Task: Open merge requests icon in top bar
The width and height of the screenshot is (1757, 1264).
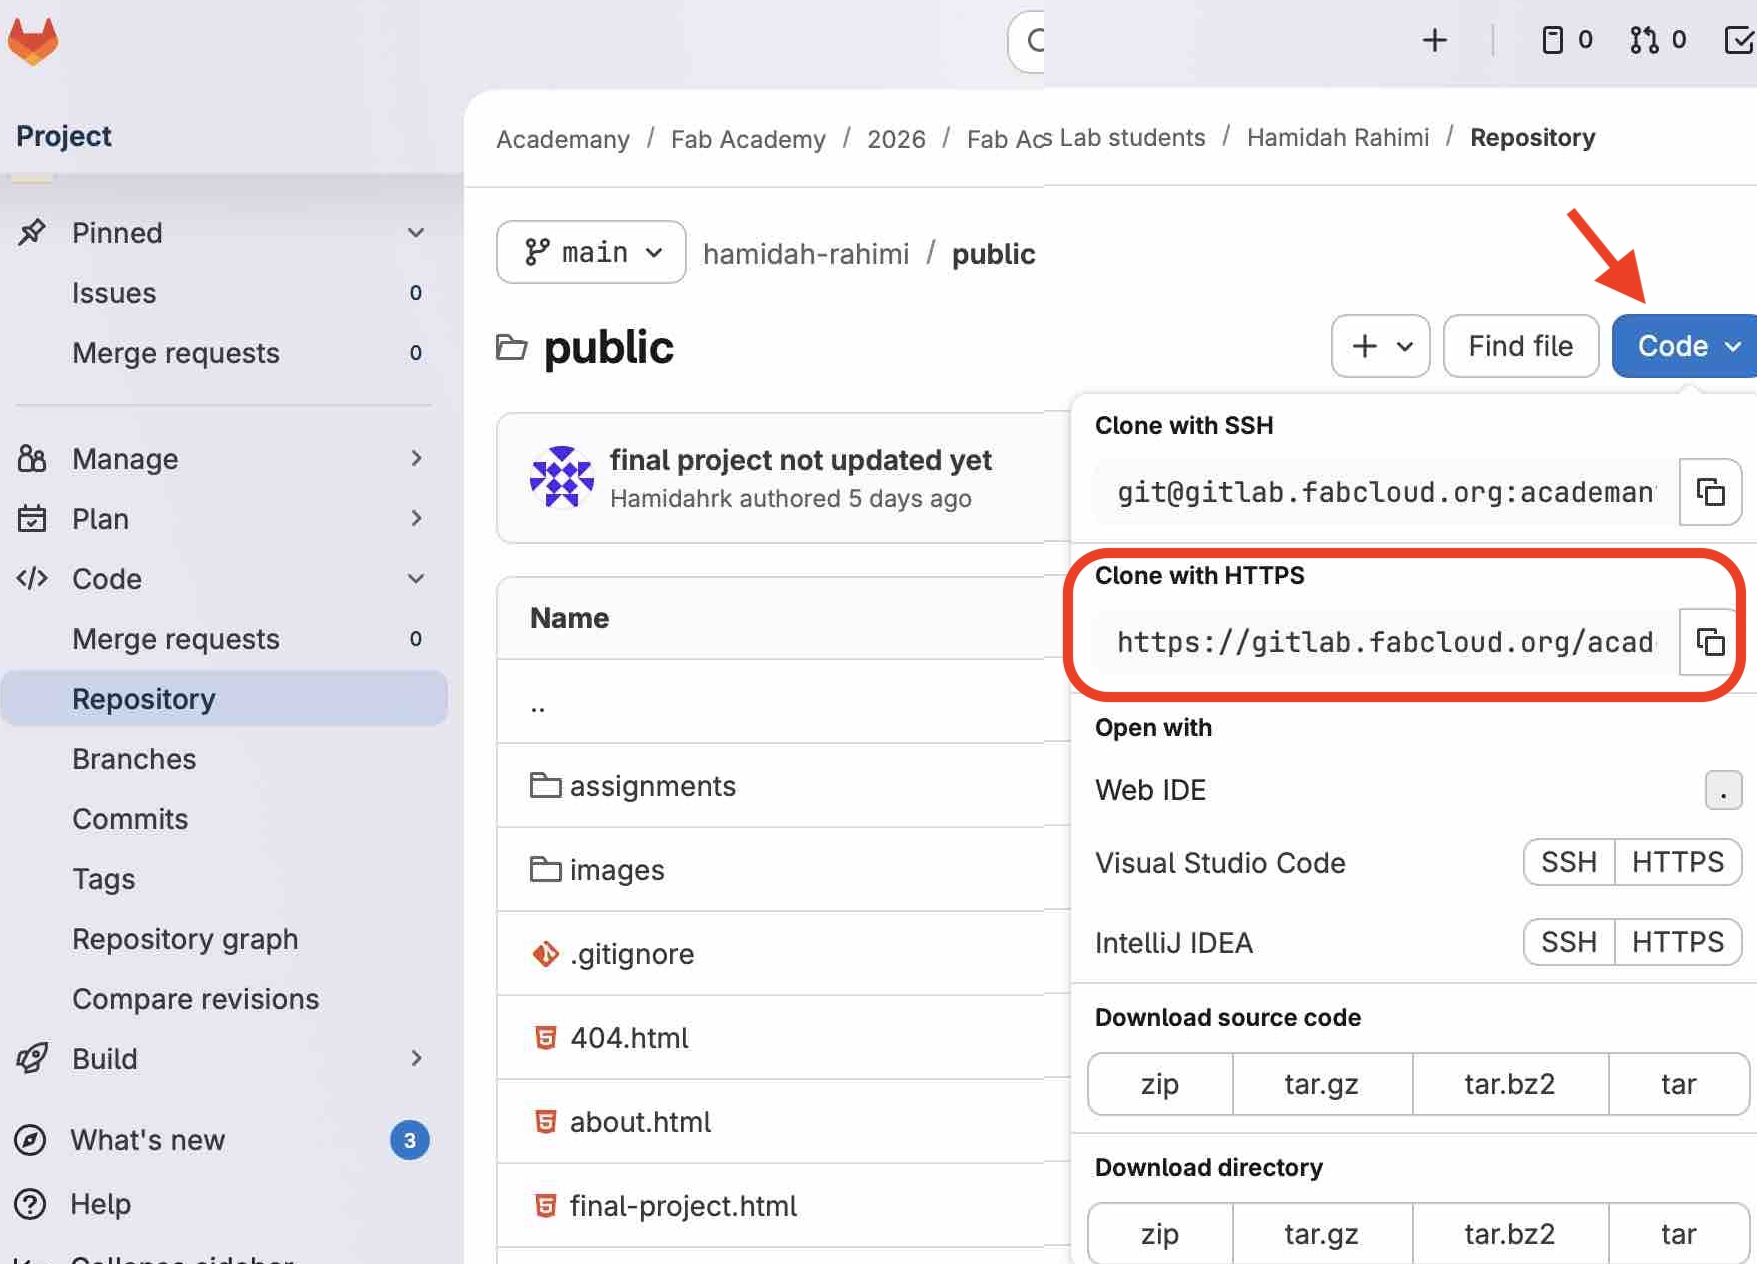Action: [x=1657, y=40]
